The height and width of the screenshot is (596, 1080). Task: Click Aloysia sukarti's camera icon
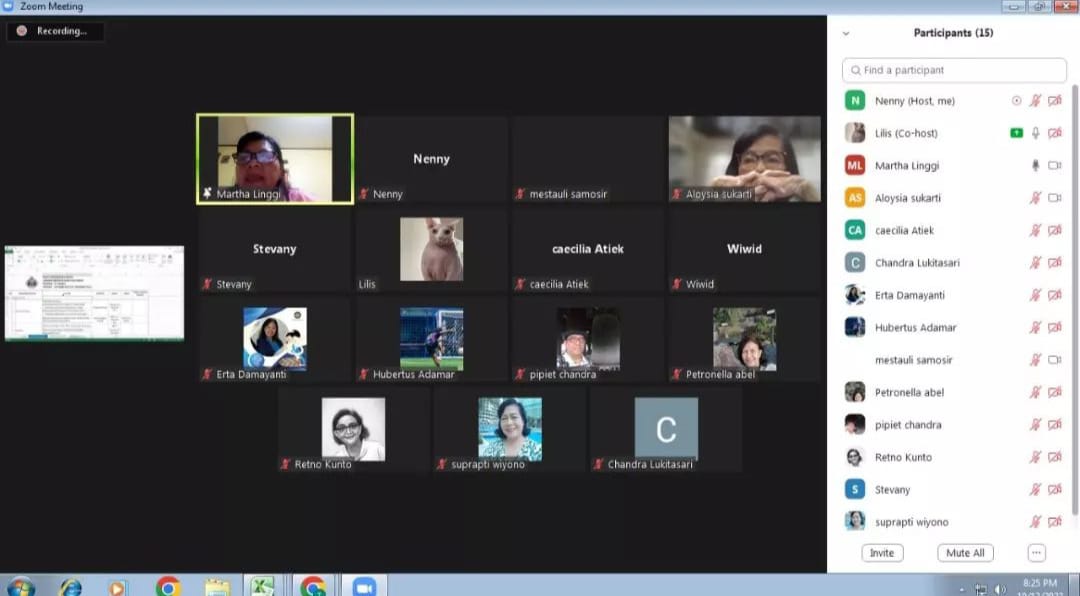point(1054,198)
